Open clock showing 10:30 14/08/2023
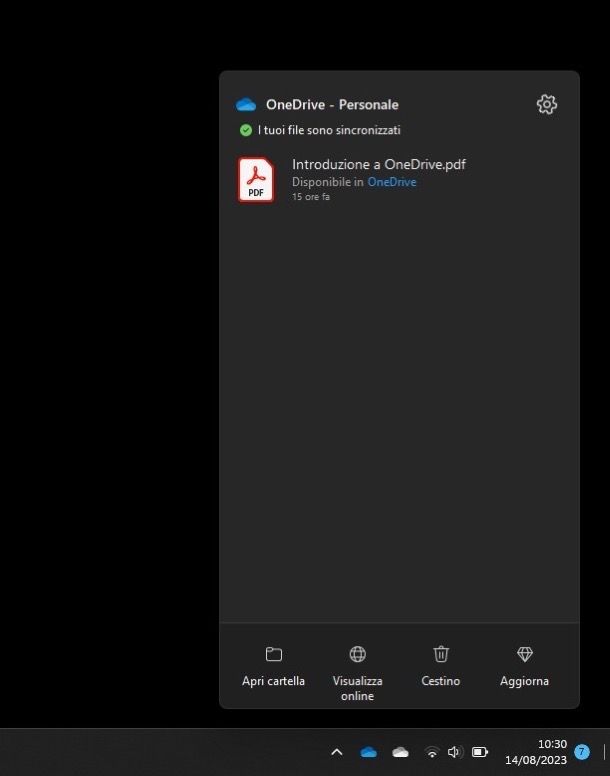 click(536, 752)
